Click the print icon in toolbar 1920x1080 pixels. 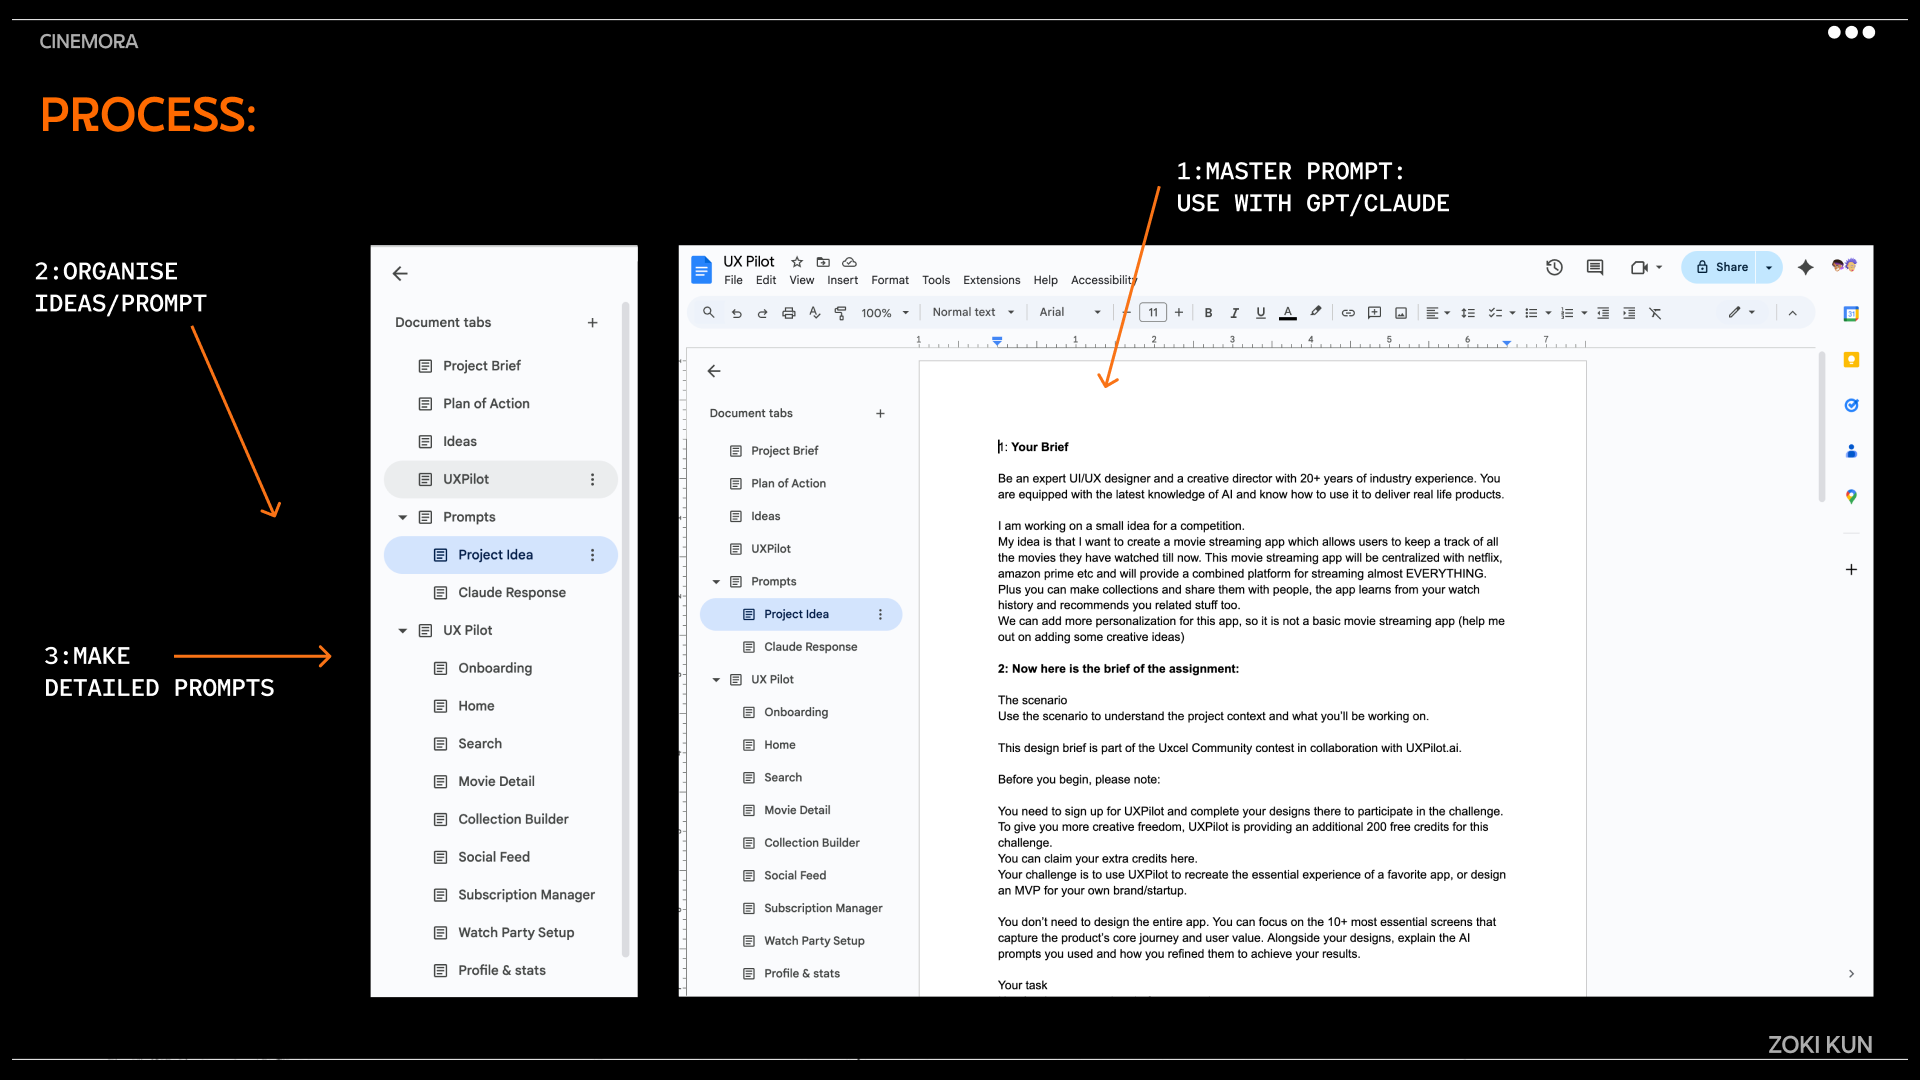click(x=788, y=313)
